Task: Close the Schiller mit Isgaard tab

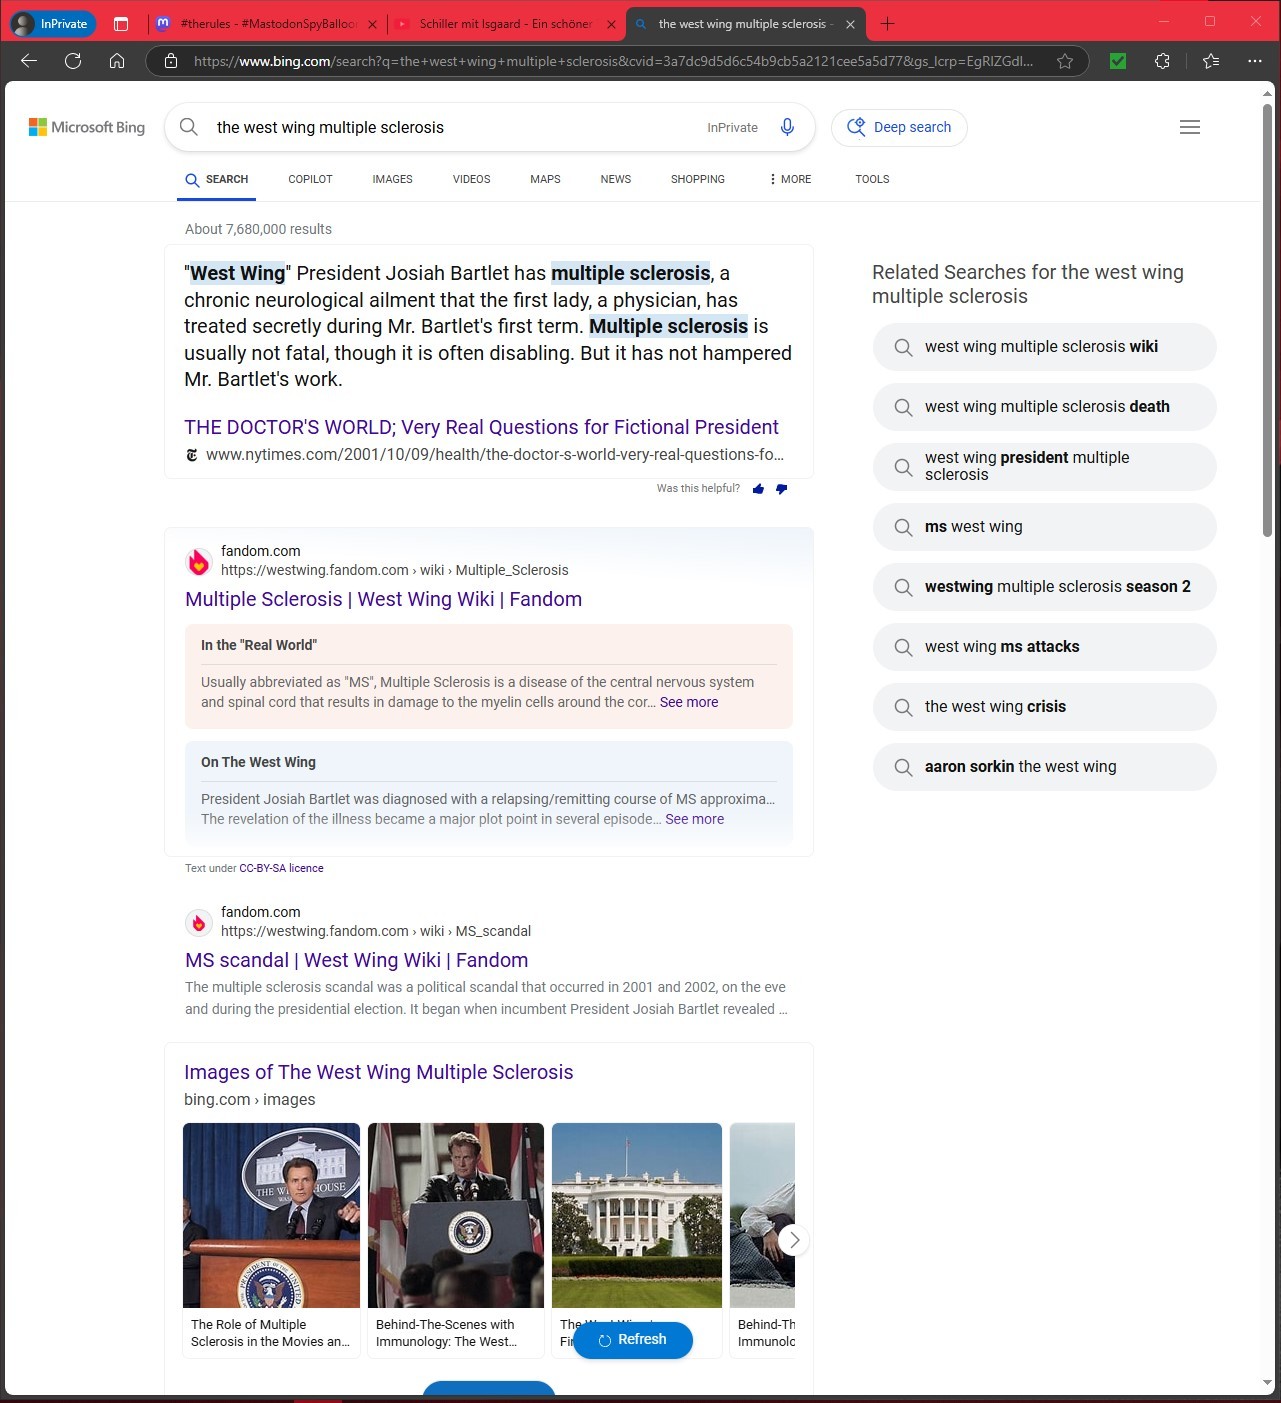Action: tap(609, 24)
